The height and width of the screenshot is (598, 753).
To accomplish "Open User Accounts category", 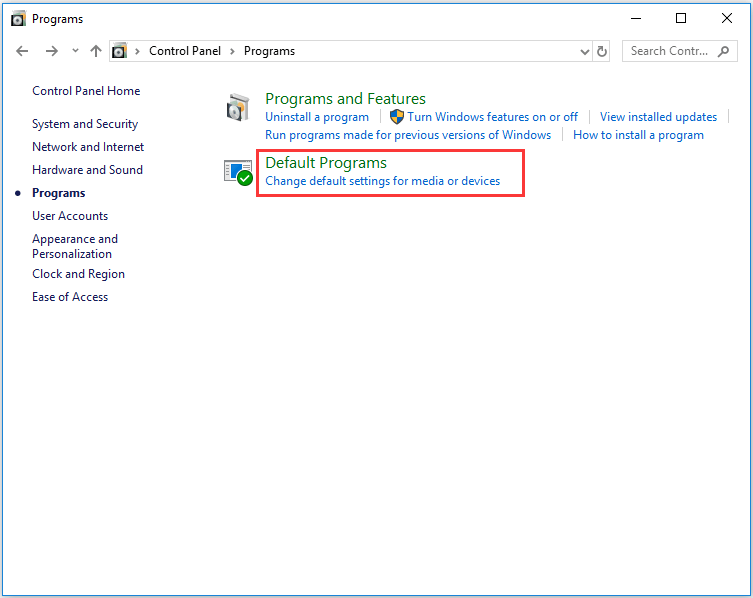I will click(70, 216).
